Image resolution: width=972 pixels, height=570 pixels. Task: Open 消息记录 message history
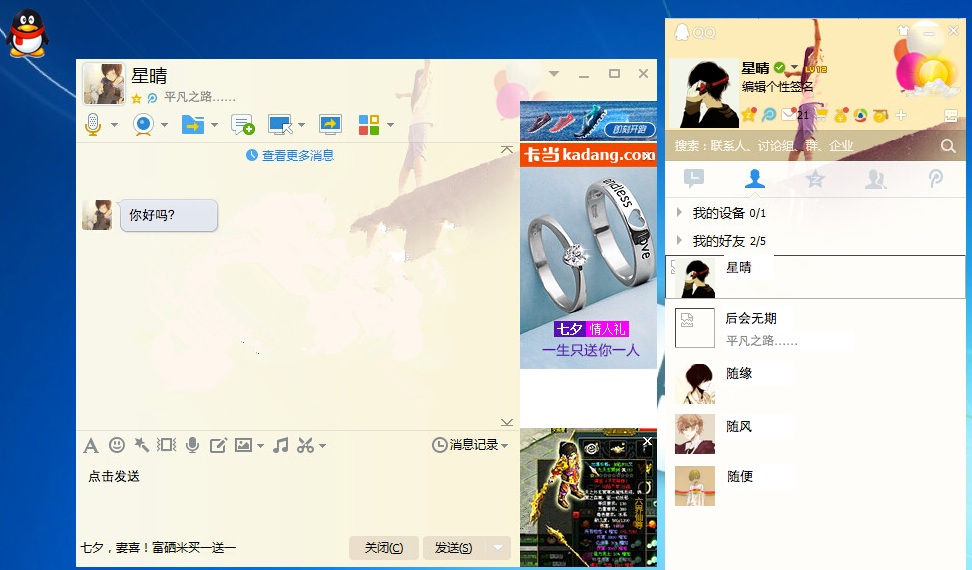470,445
